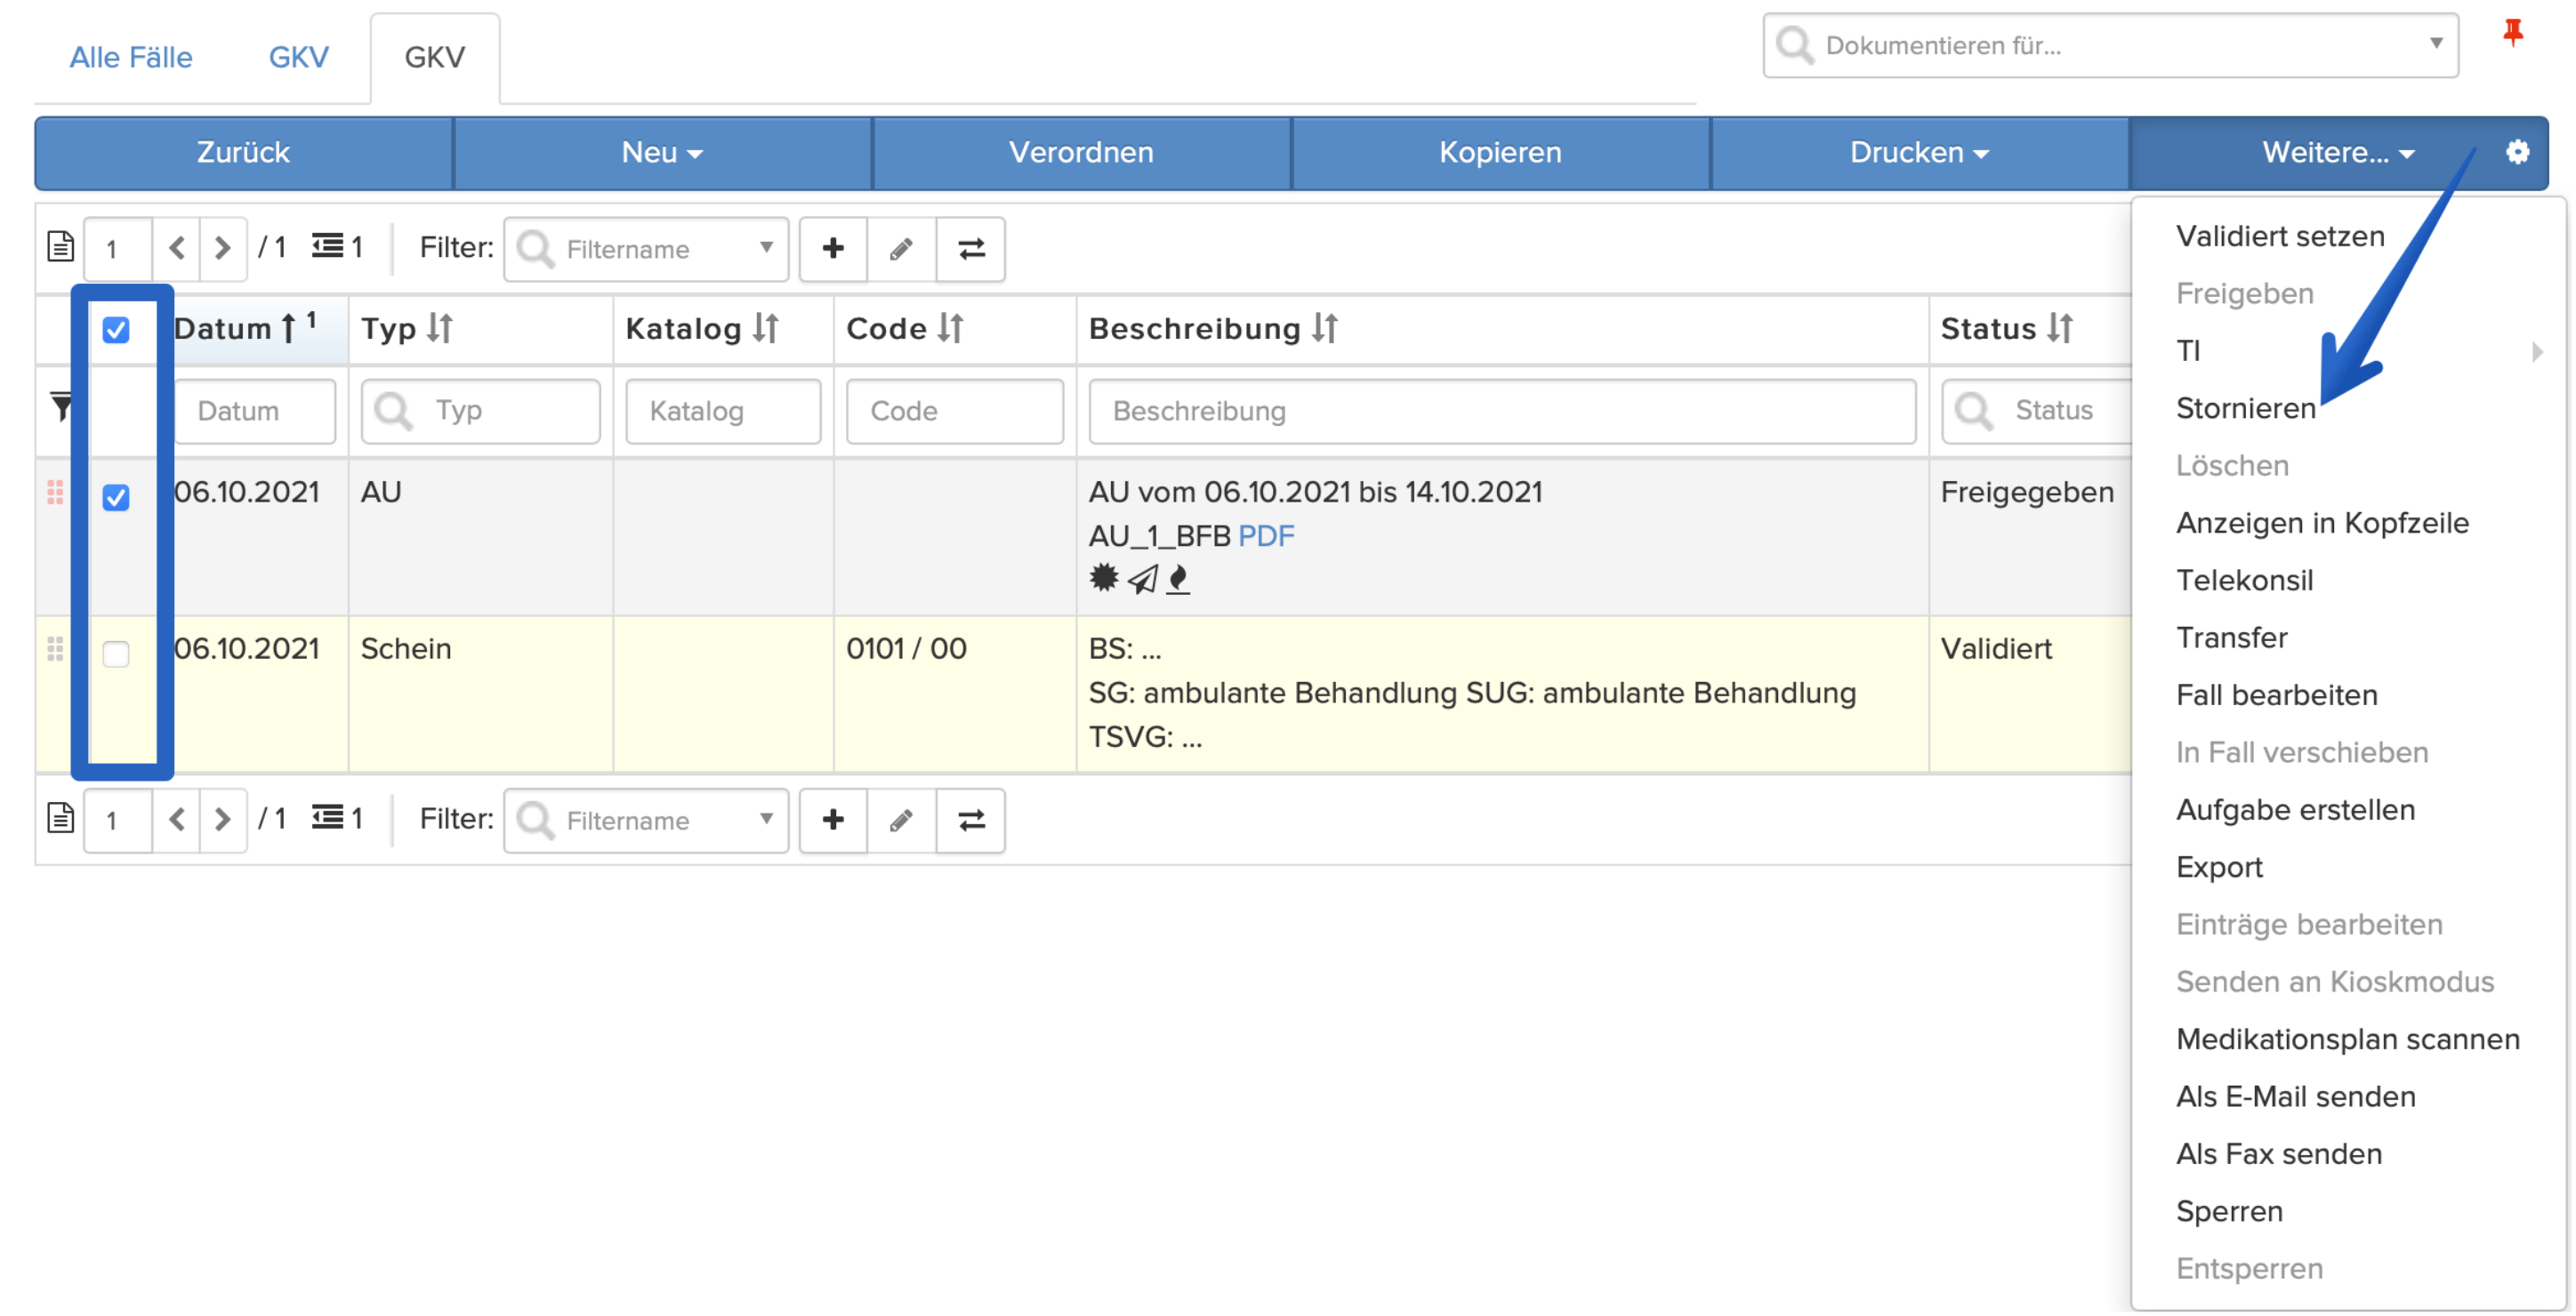Switch to first GKV tab
Image resolution: width=2576 pixels, height=1316 pixels.
coord(298,57)
